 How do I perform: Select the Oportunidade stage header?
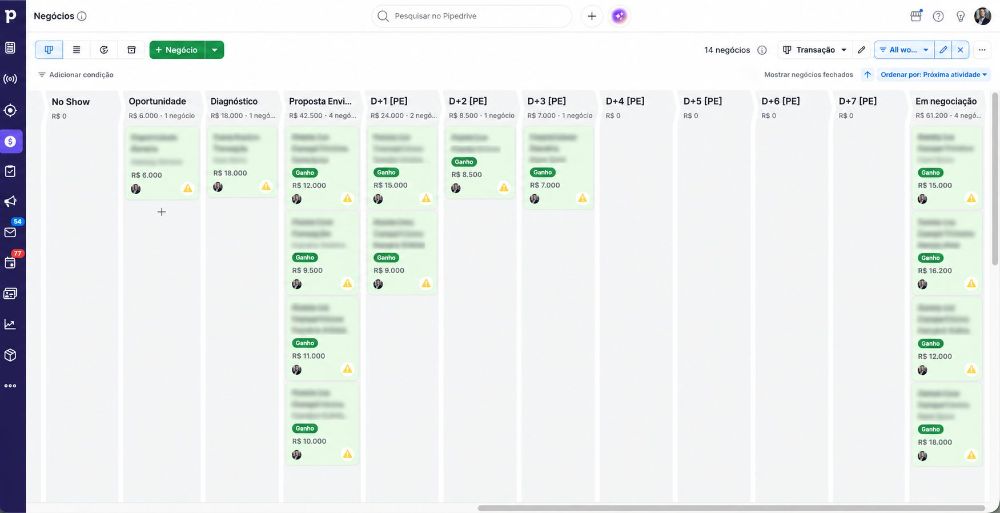coord(158,101)
